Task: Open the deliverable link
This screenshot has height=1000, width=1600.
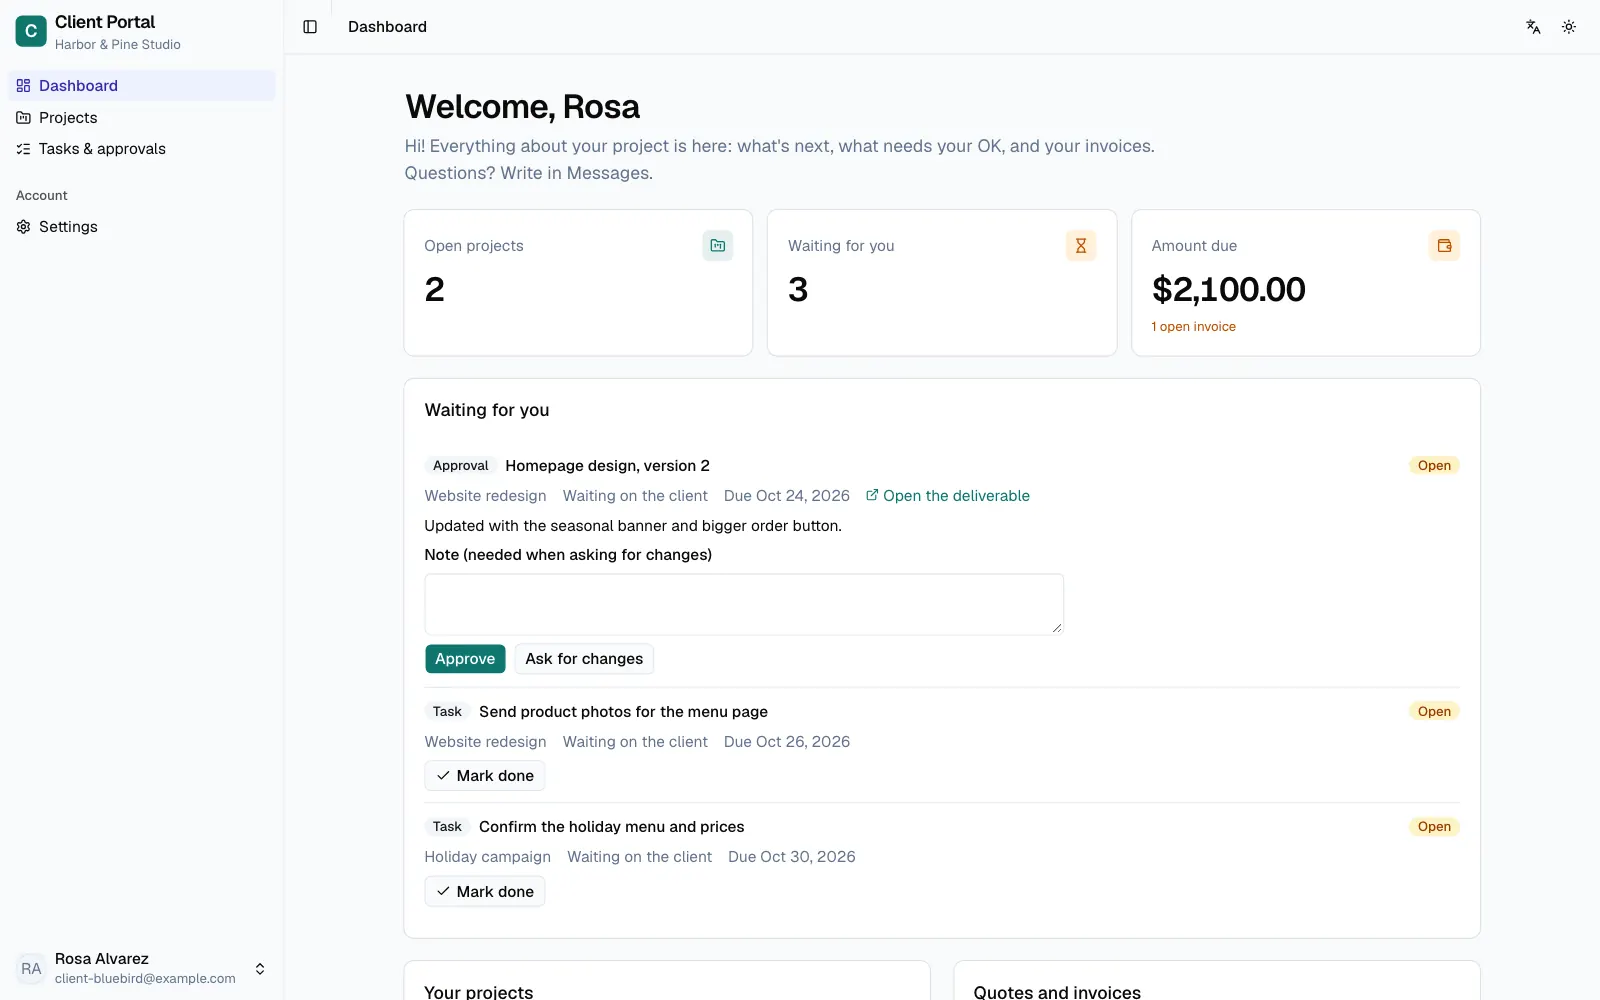Action: (948, 496)
